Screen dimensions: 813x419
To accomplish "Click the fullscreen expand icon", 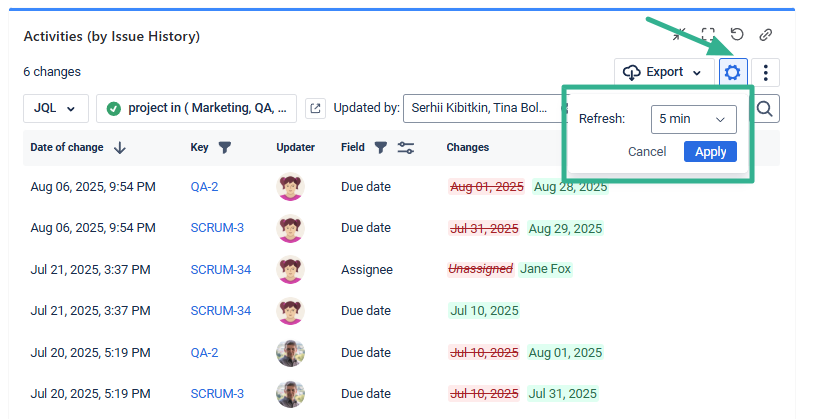I will [708, 35].
